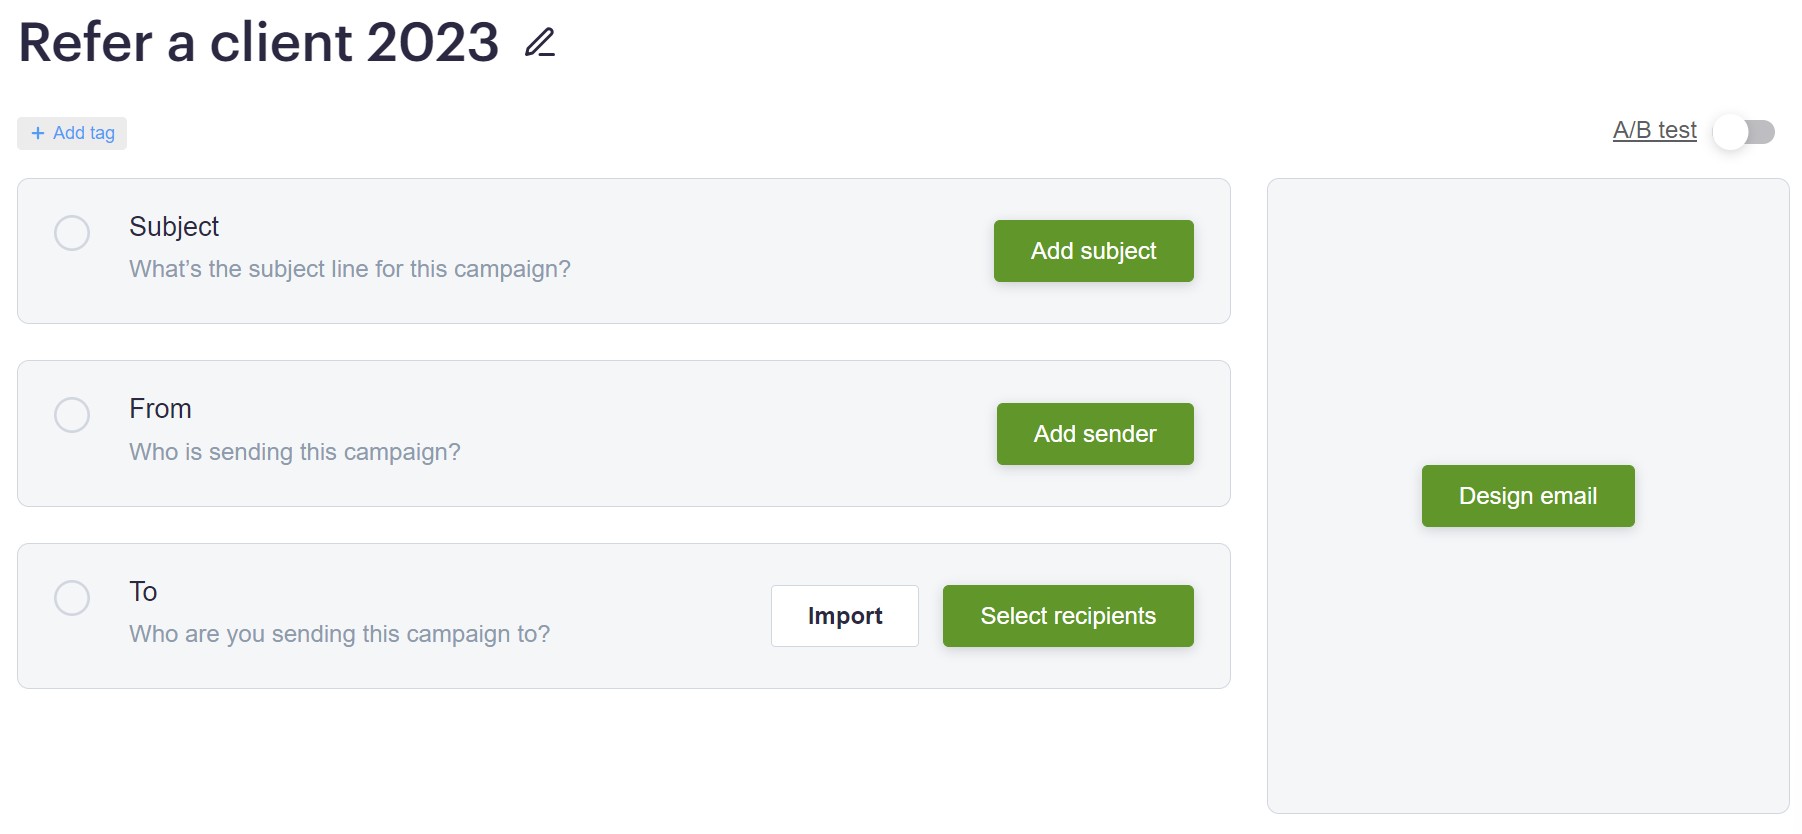Viewport: 1802px width, 834px height.
Task: Click the From section heading
Action: pyautogui.click(x=160, y=409)
